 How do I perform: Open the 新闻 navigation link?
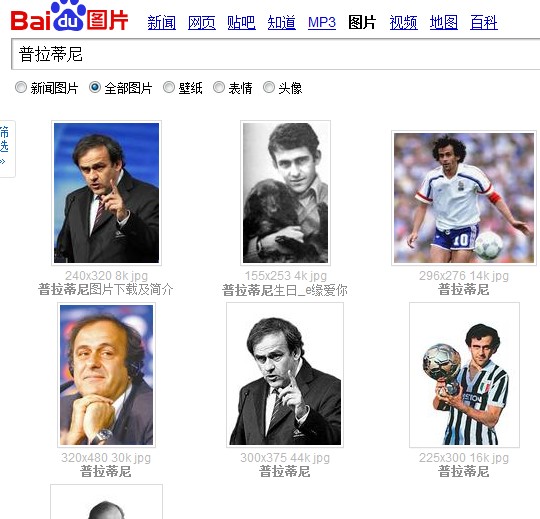162,23
